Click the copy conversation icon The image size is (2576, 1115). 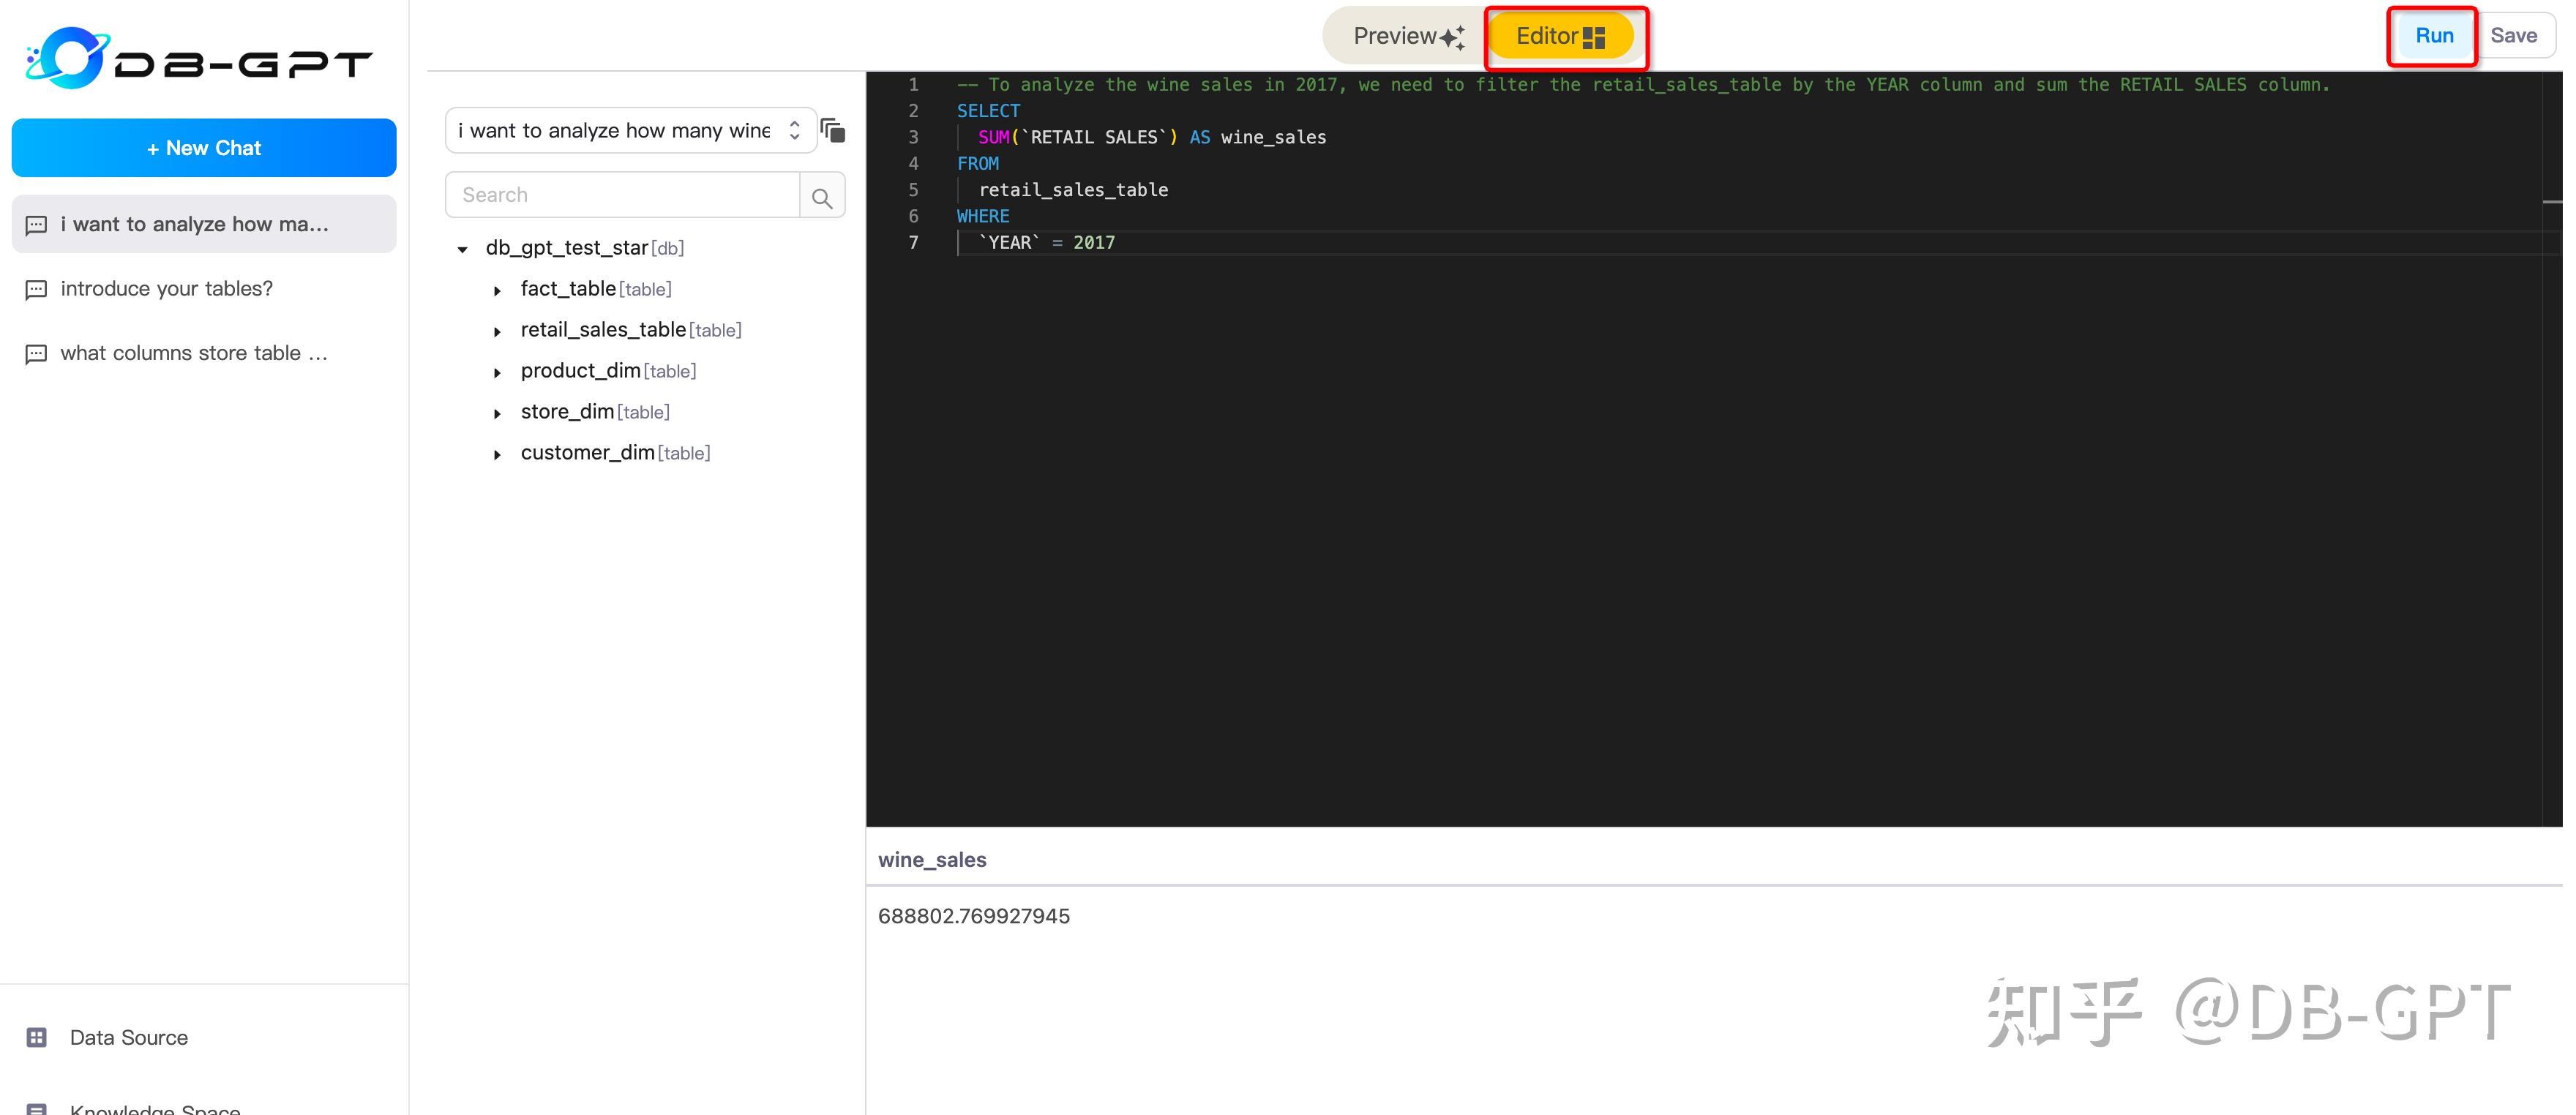(x=833, y=130)
